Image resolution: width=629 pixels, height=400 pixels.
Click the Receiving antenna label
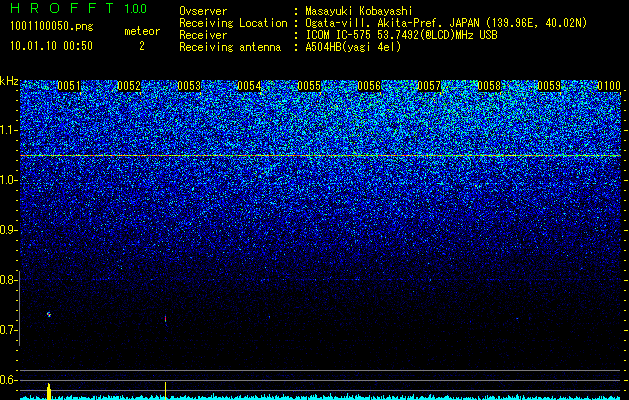pos(230,47)
